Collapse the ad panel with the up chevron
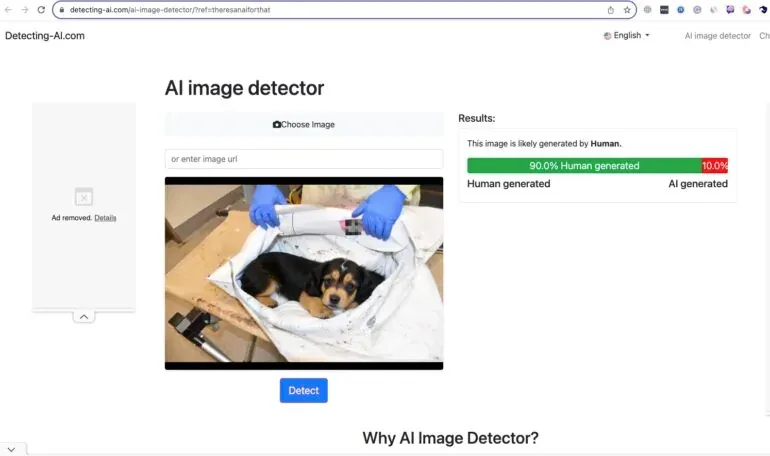 (x=84, y=317)
